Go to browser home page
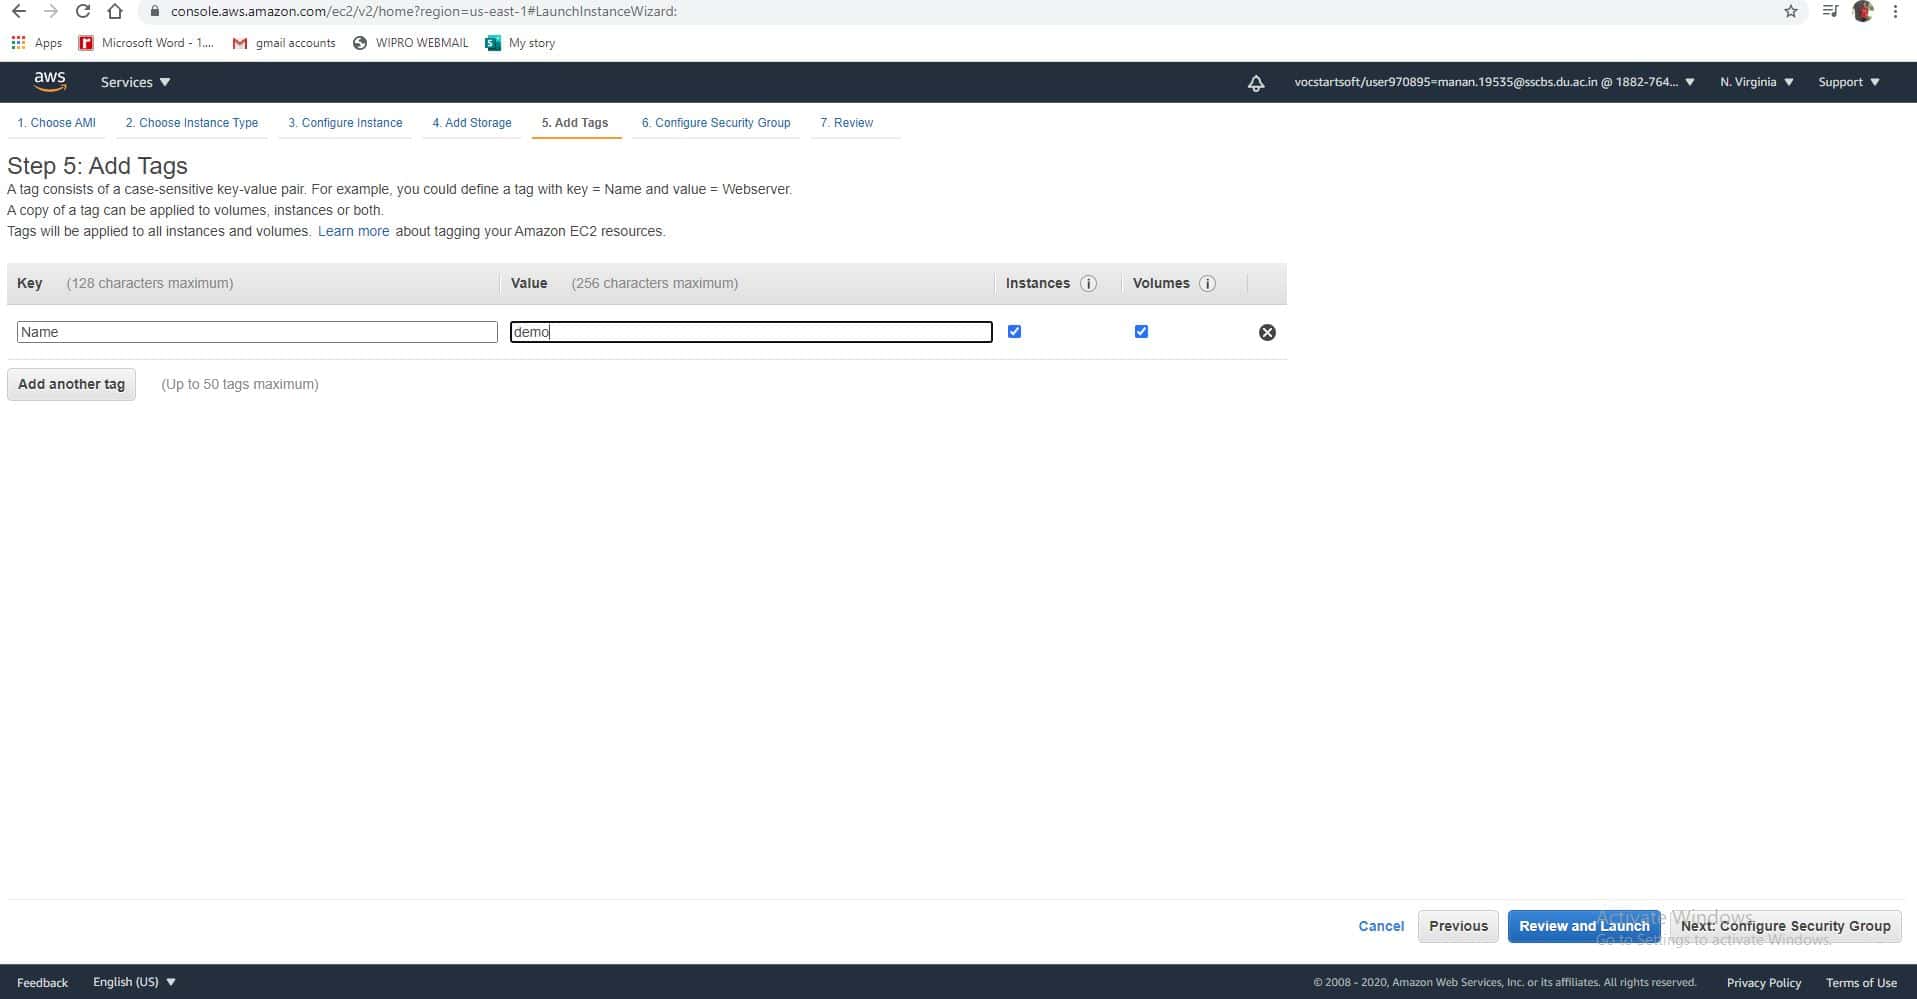The width and height of the screenshot is (1917, 999). pyautogui.click(x=115, y=11)
